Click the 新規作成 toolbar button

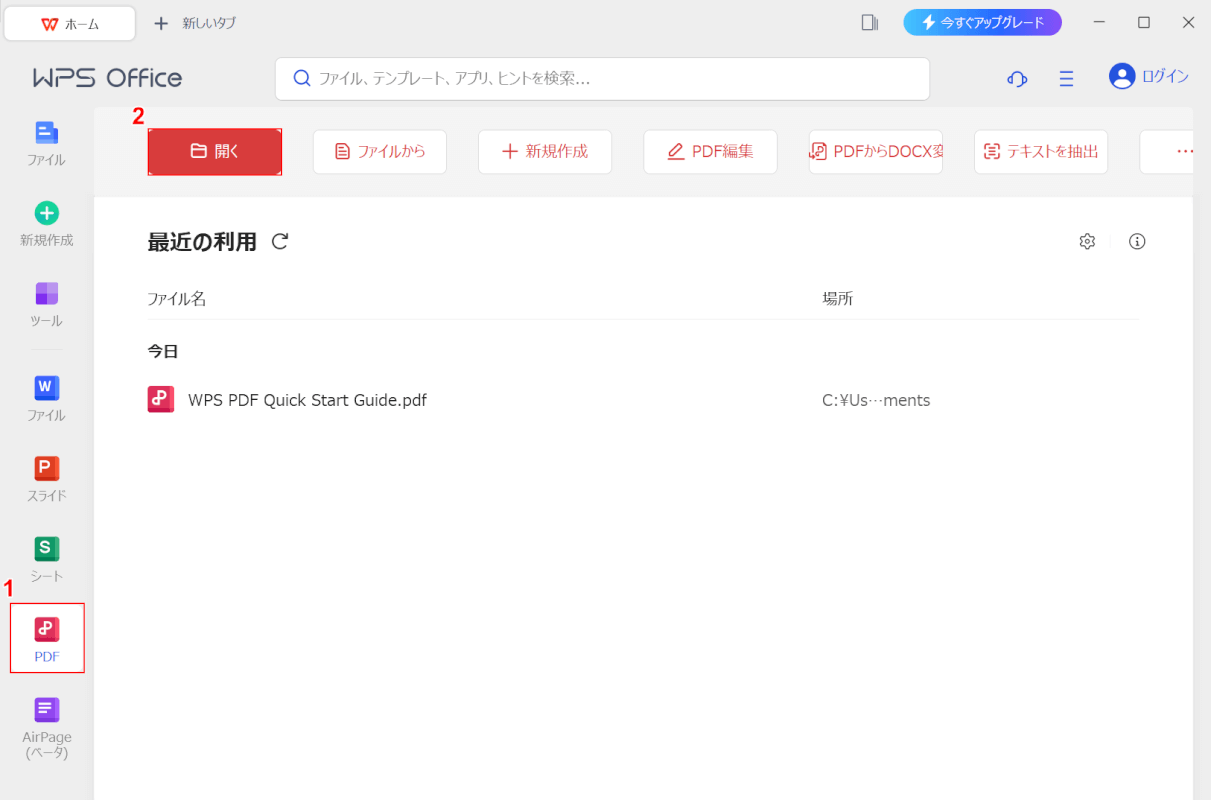click(x=545, y=152)
